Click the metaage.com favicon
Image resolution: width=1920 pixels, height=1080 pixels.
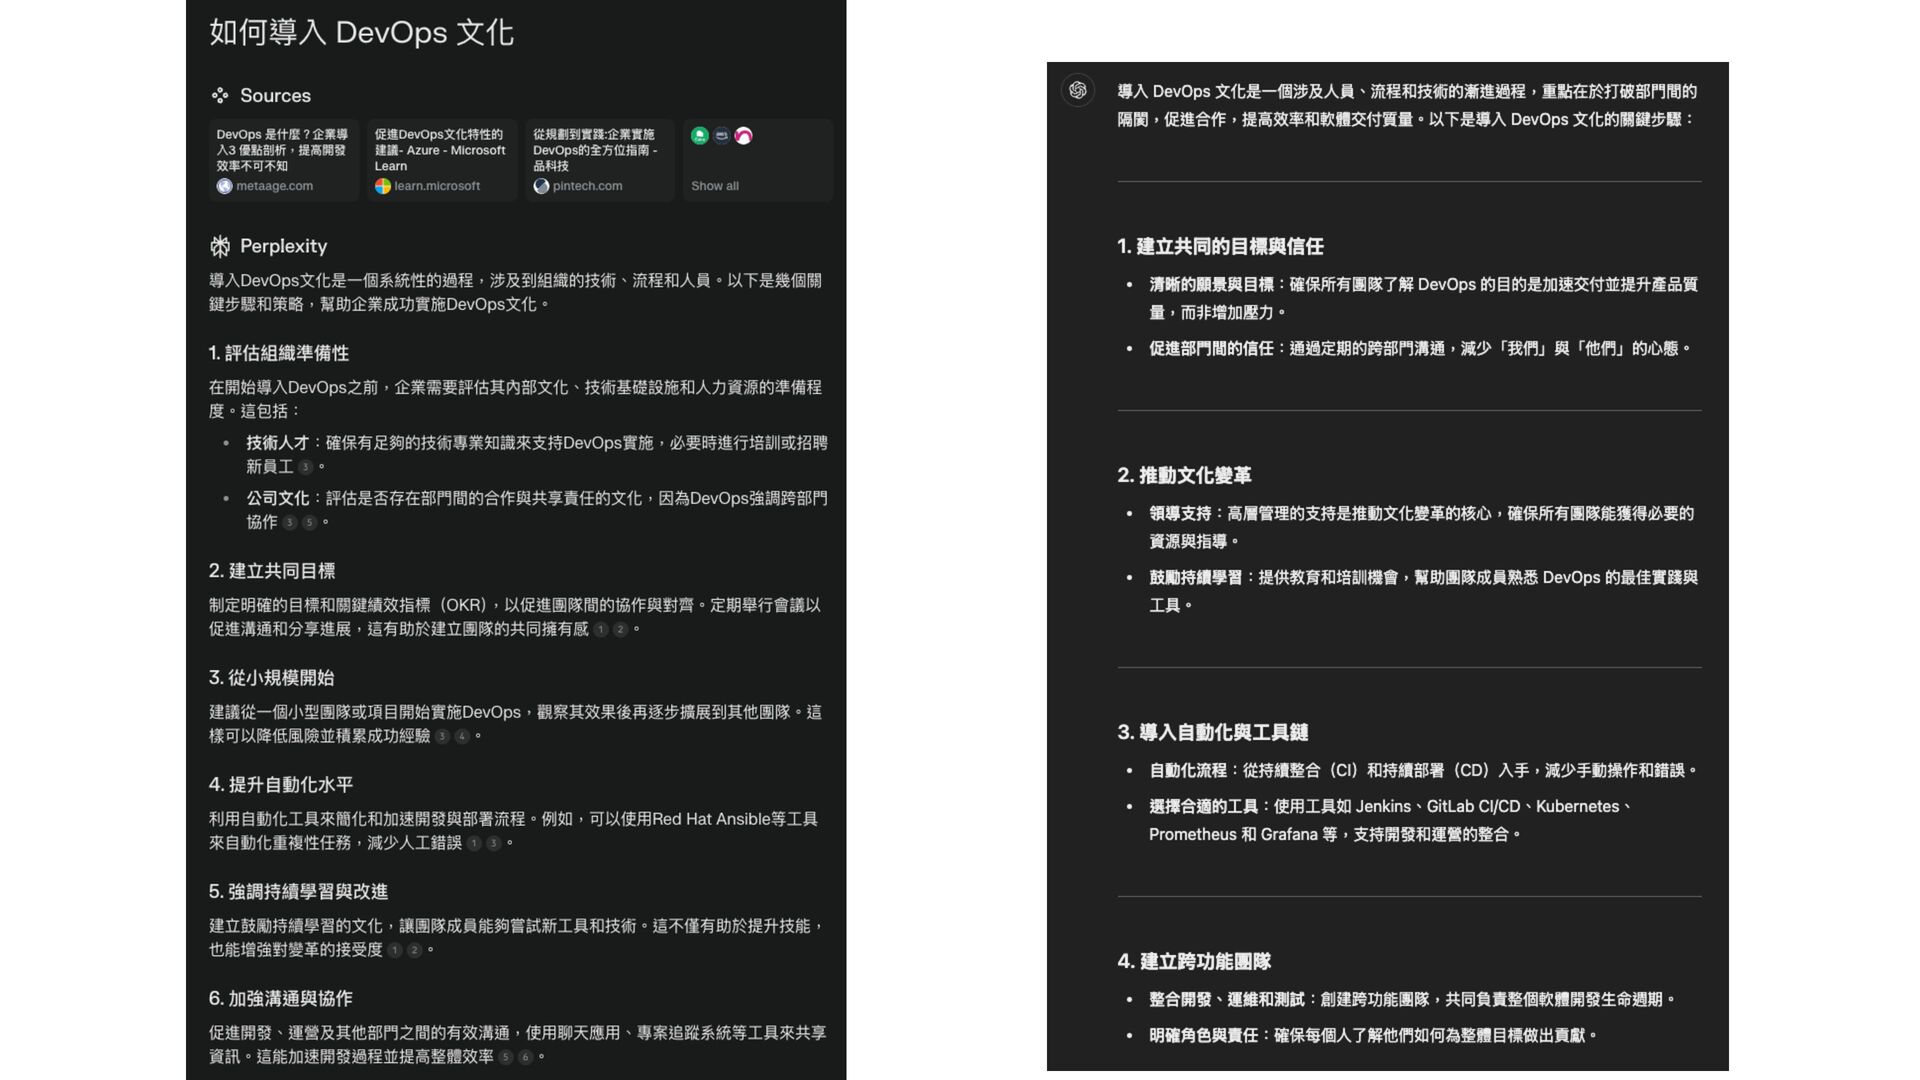click(x=225, y=186)
